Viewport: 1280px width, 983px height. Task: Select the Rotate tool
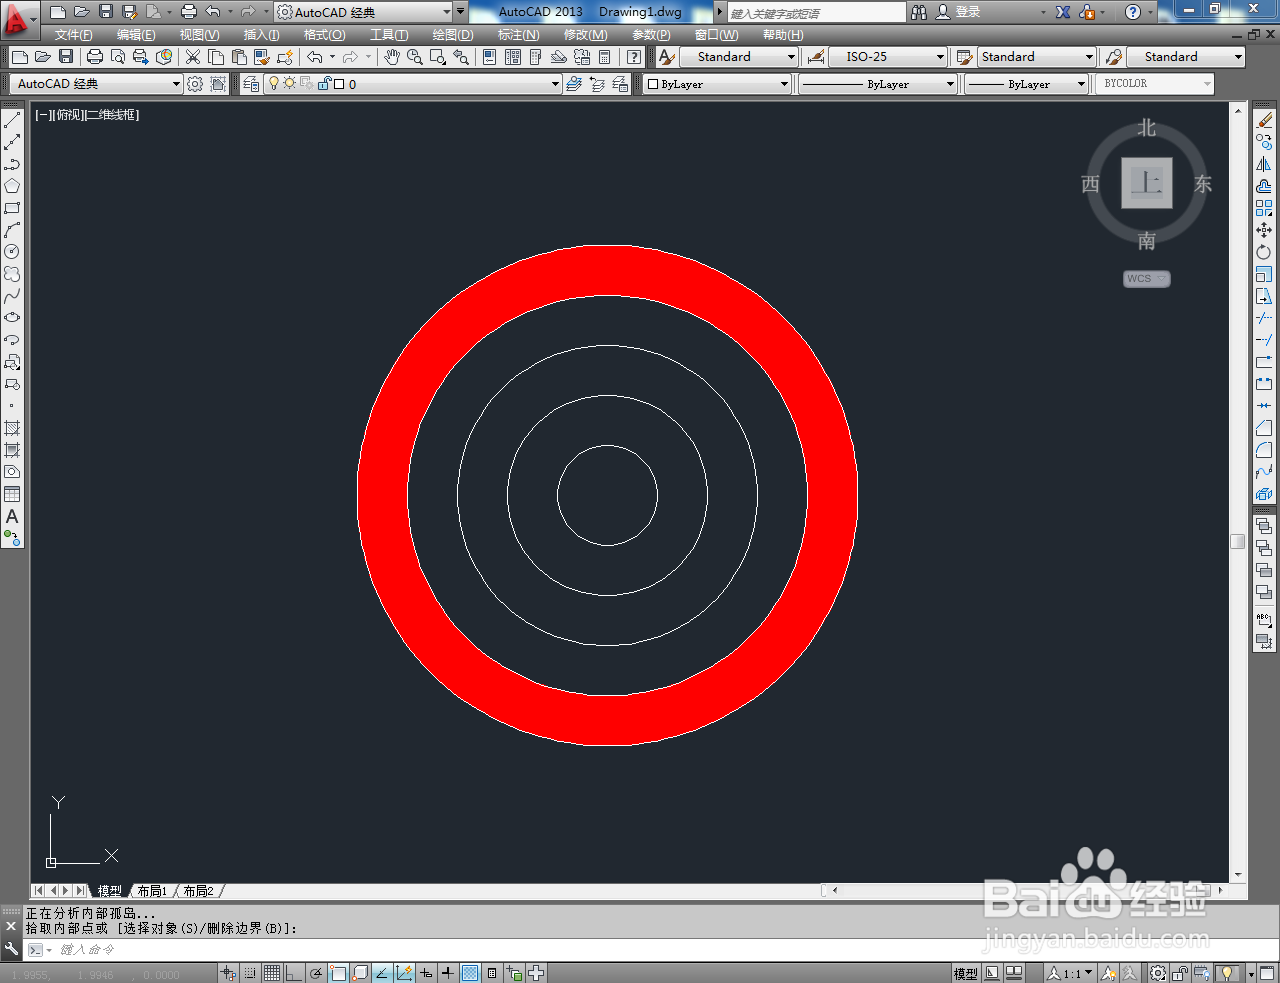1264,252
